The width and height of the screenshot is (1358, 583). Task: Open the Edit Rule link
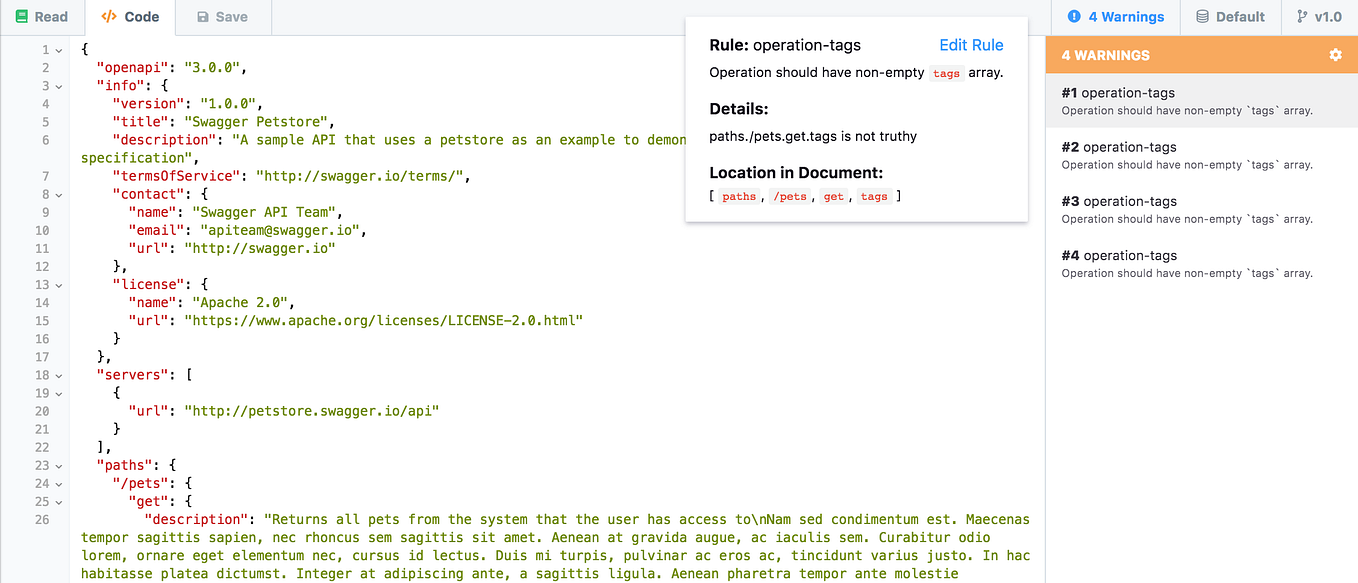click(x=971, y=45)
